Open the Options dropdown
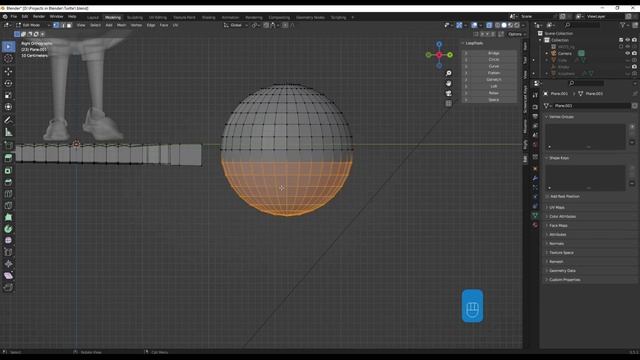Image resolution: width=640 pixels, height=360 pixels. tap(516, 34)
